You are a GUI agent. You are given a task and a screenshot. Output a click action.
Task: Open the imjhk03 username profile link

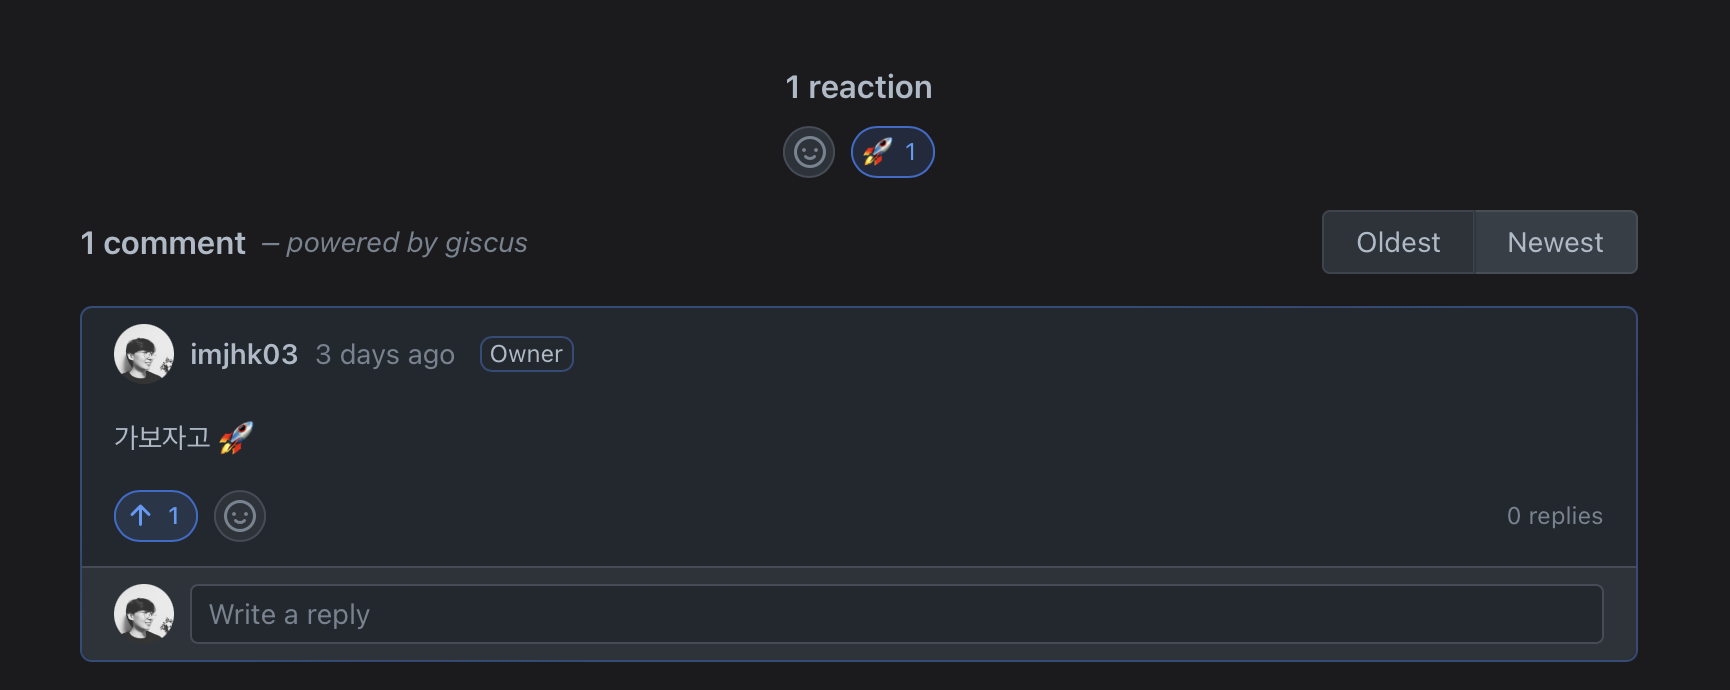[244, 355]
